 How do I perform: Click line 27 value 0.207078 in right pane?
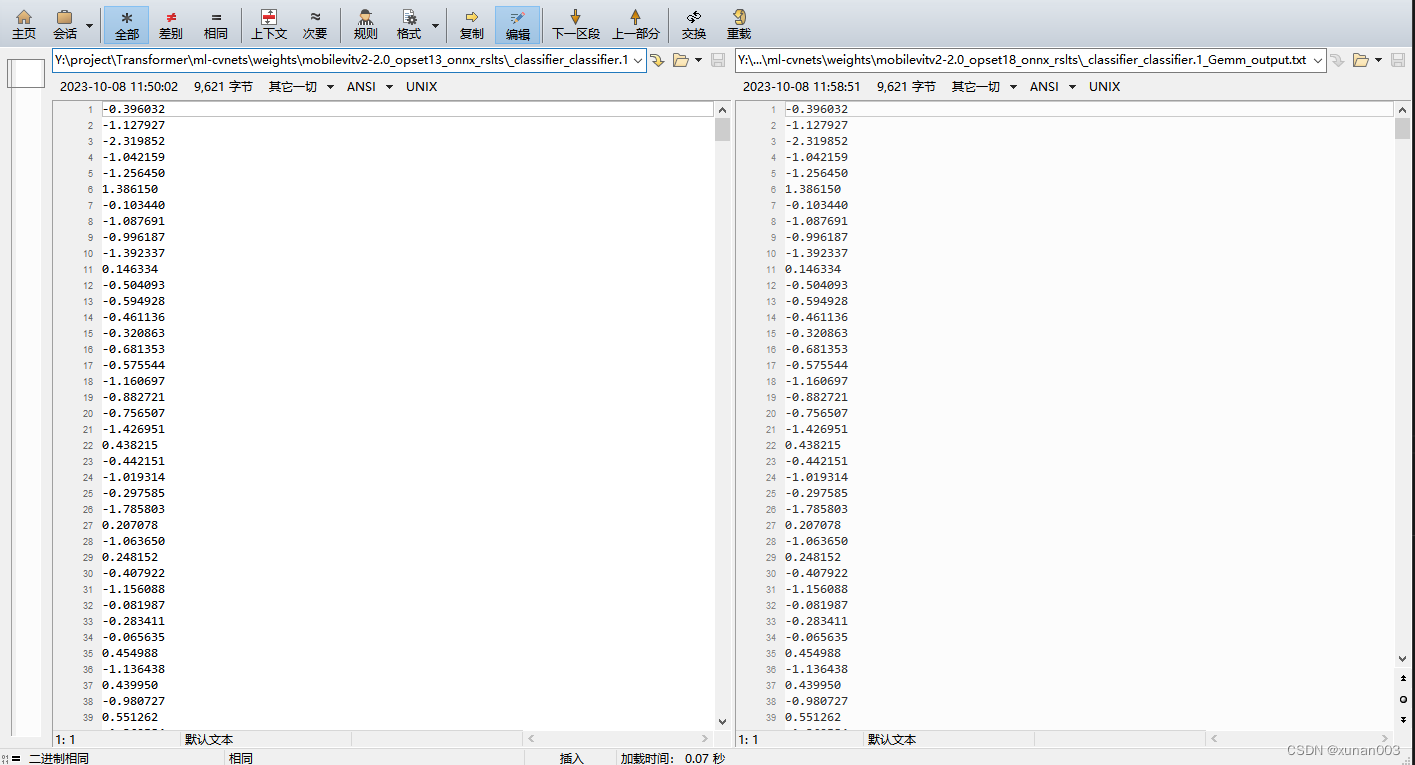click(813, 525)
